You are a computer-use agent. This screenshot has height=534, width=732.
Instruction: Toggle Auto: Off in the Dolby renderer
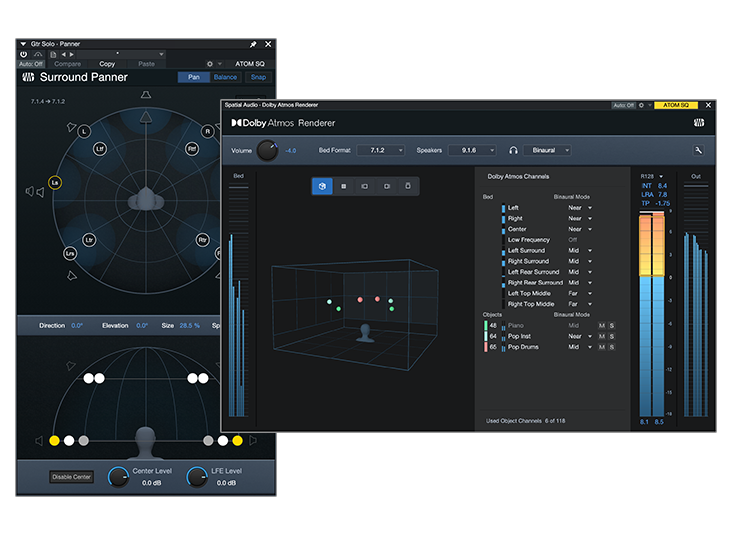click(623, 105)
